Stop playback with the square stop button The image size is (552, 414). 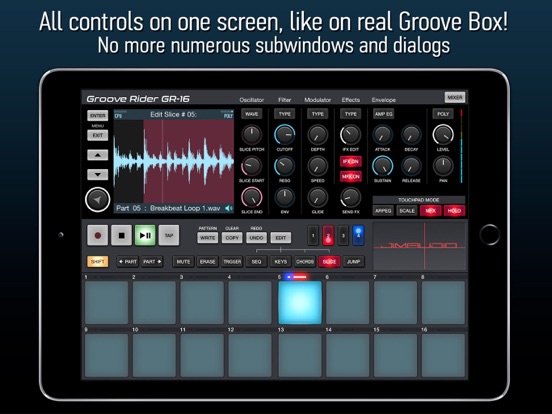tap(121, 235)
